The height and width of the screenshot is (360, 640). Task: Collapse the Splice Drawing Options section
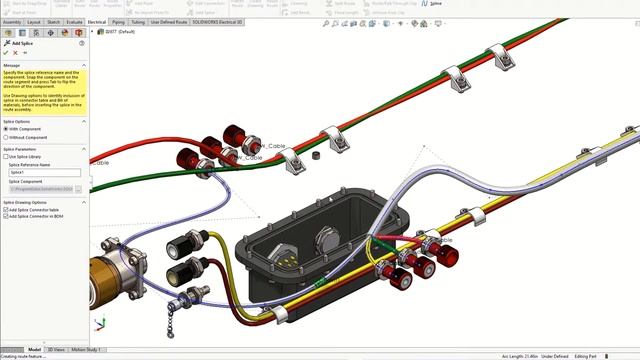point(84,202)
